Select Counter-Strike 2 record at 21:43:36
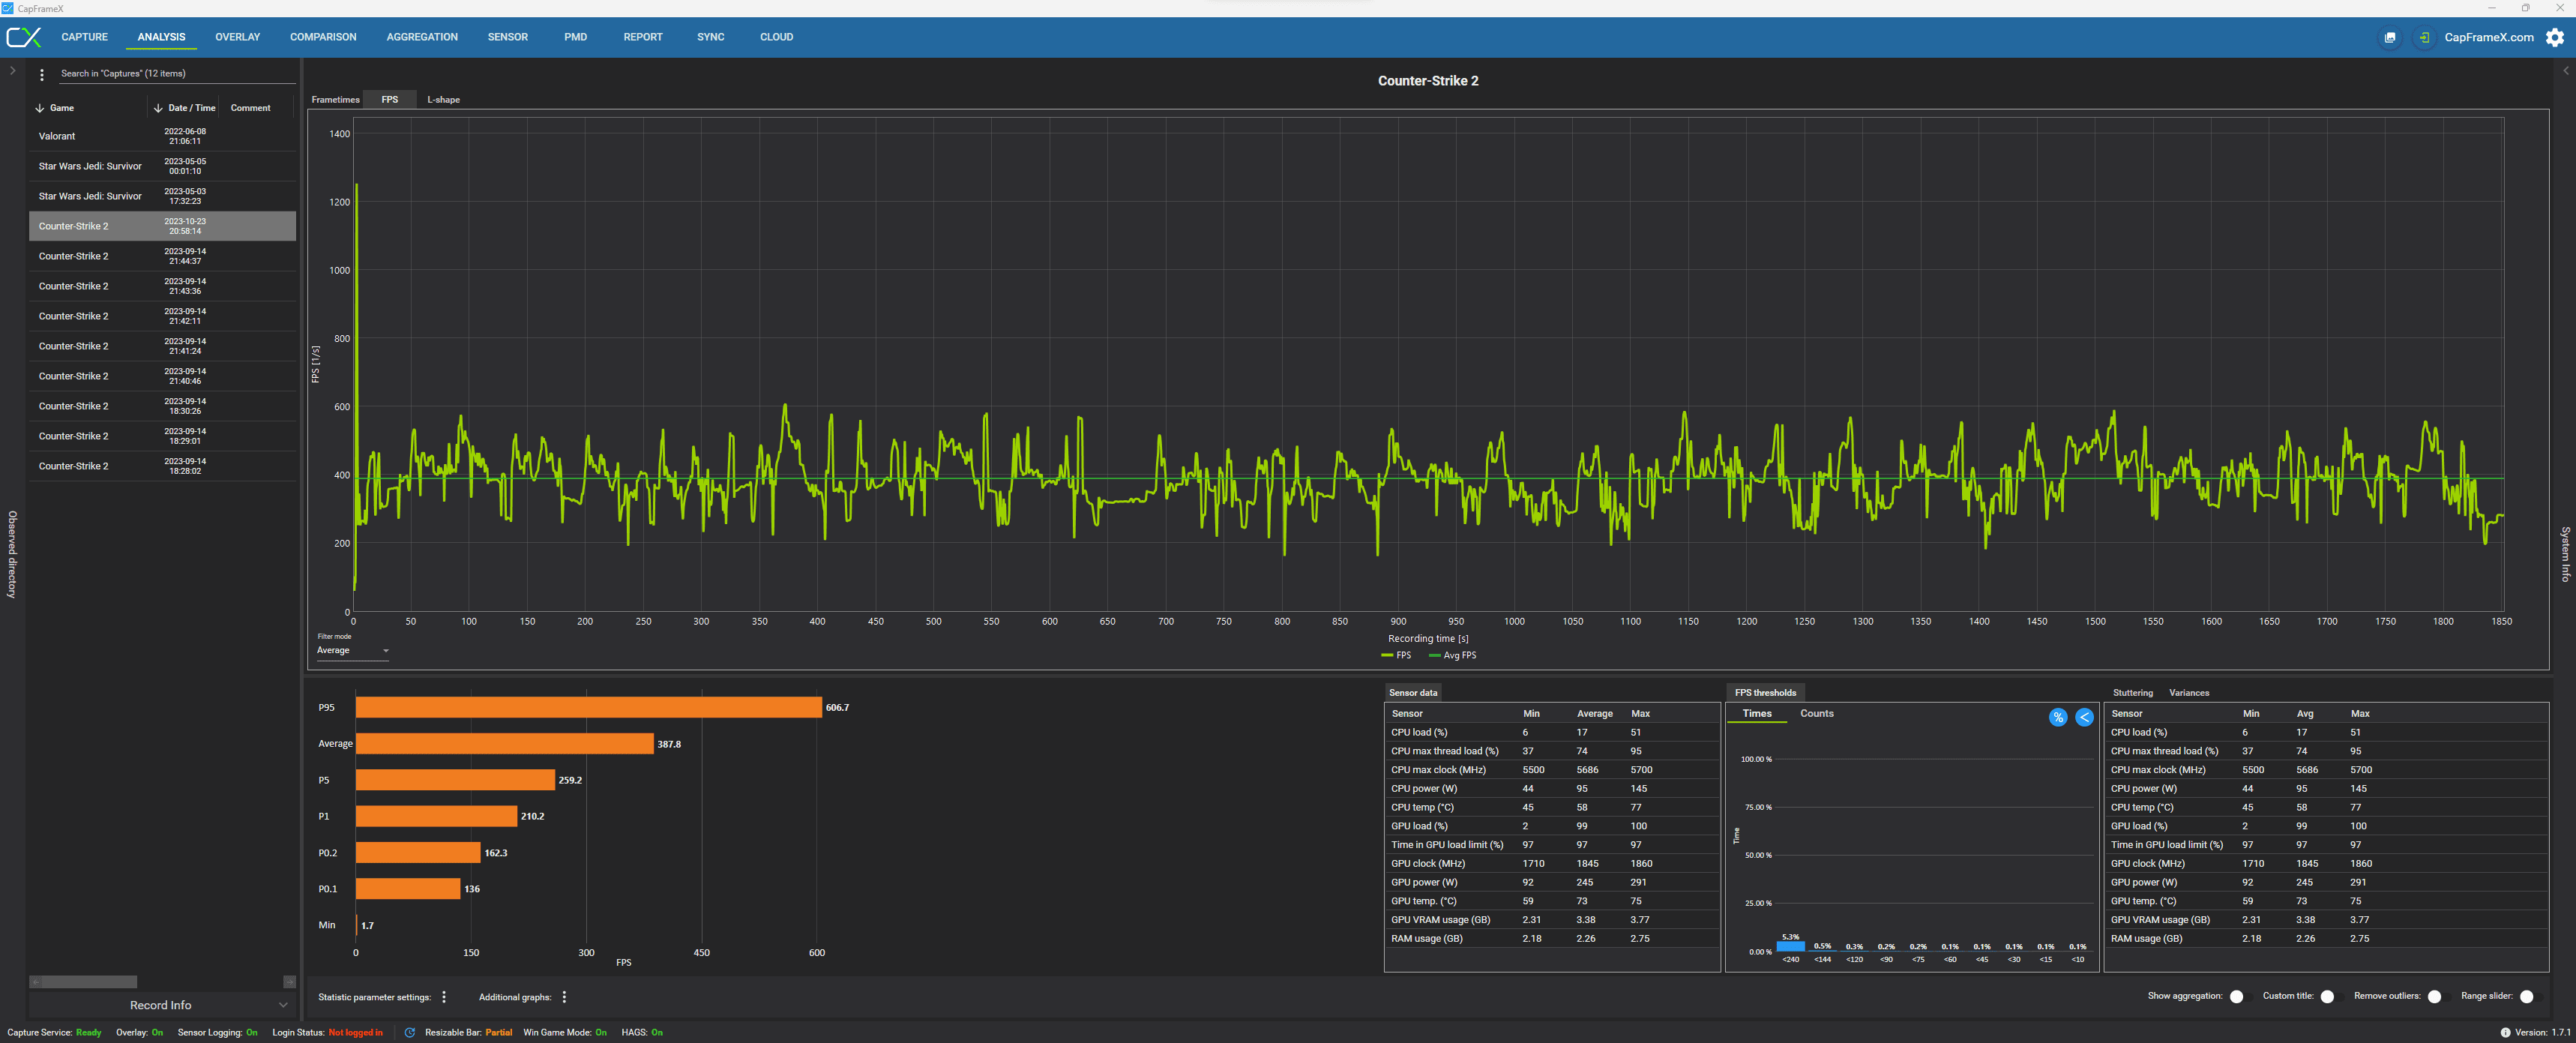2576x1043 pixels. (162, 286)
